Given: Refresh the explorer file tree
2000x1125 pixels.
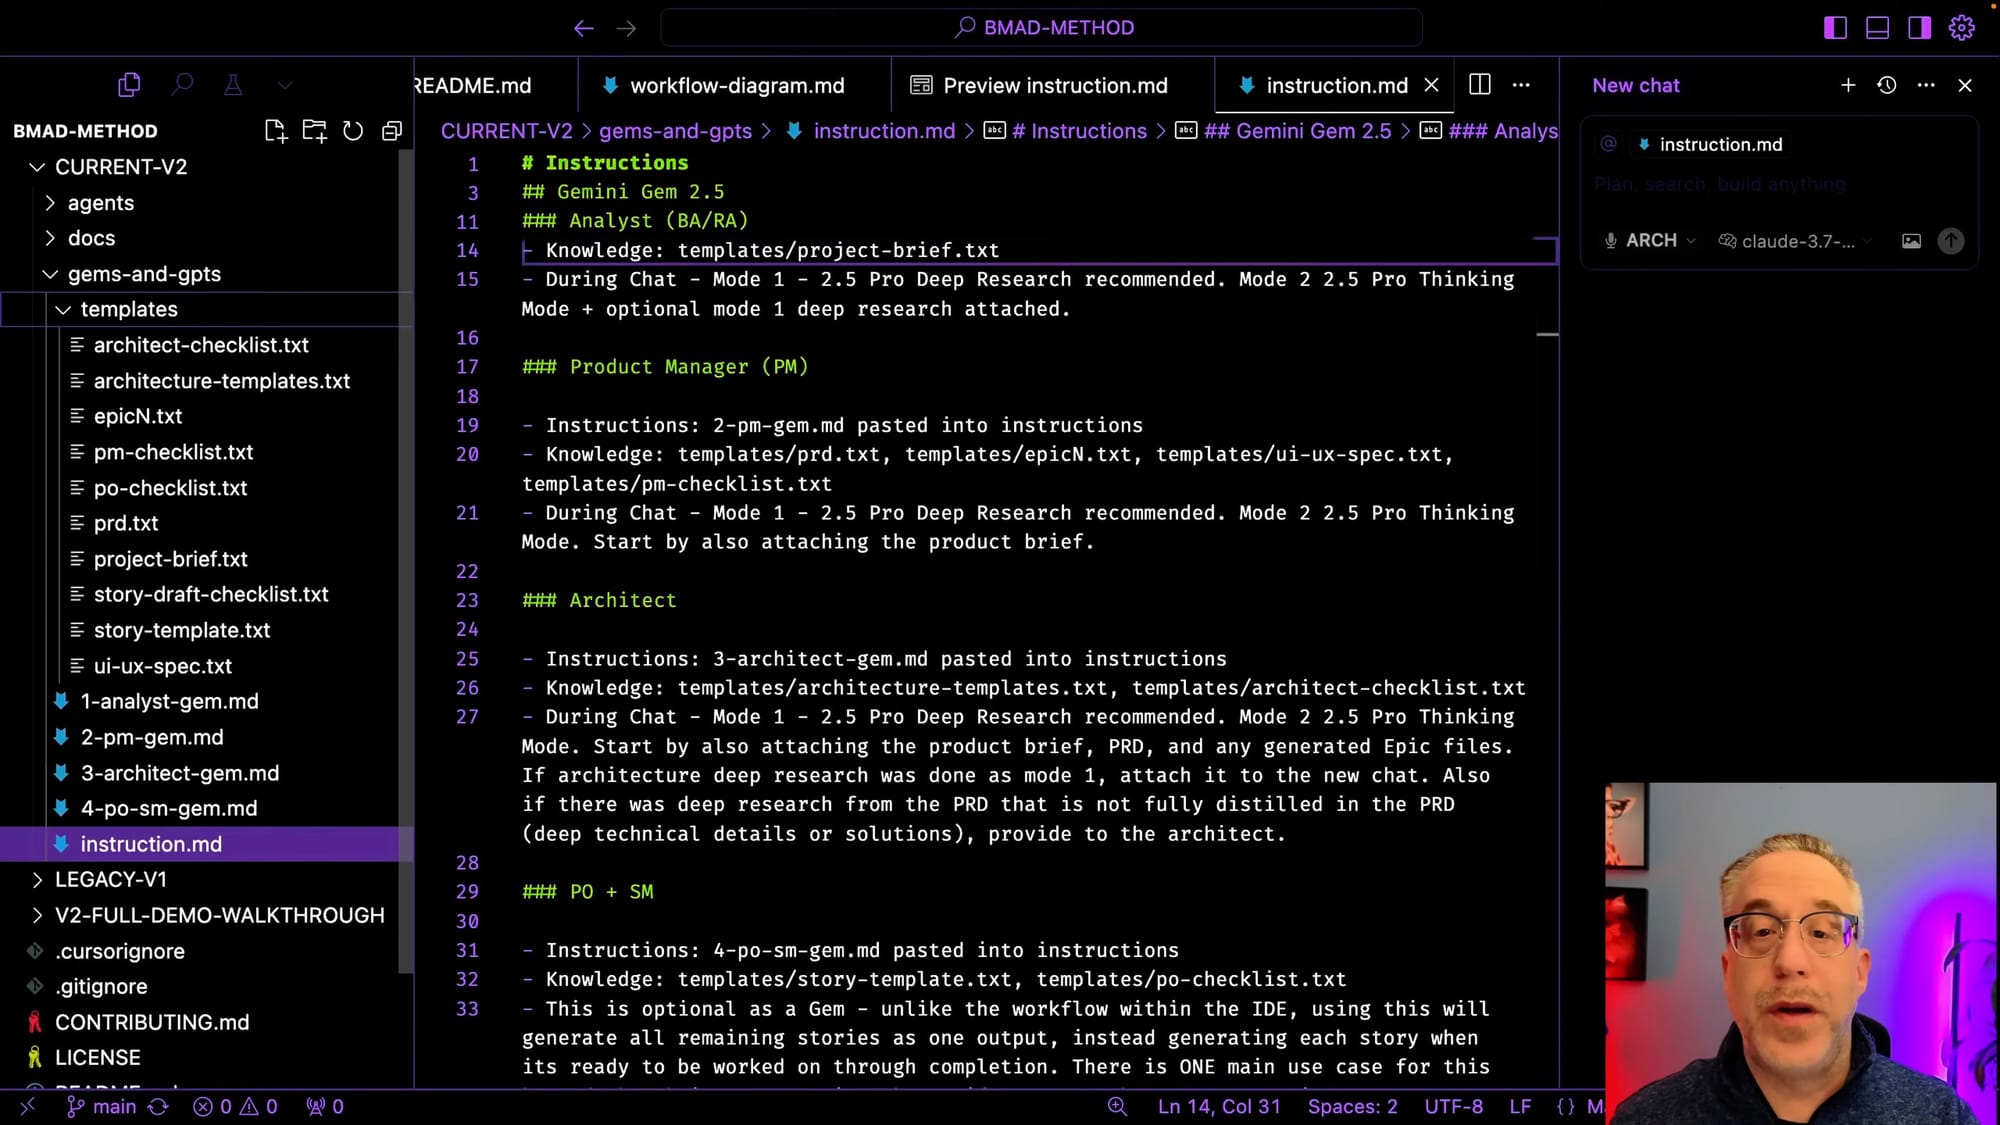Looking at the screenshot, I should tap(353, 131).
